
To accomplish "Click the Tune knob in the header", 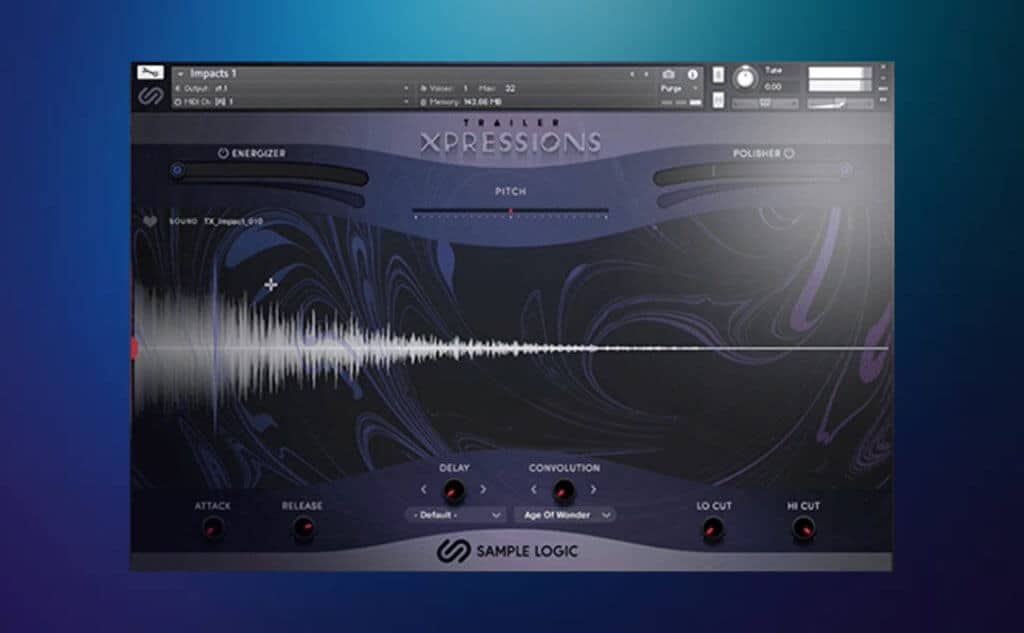I will [x=745, y=78].
